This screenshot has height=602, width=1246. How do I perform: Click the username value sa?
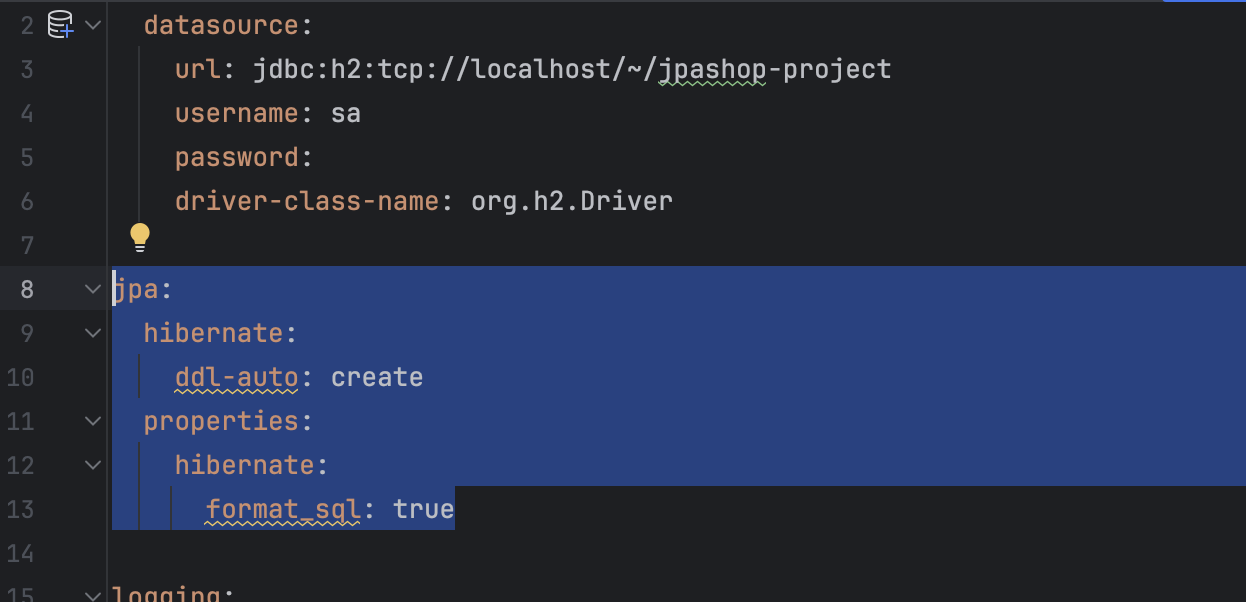pos(346,113)
